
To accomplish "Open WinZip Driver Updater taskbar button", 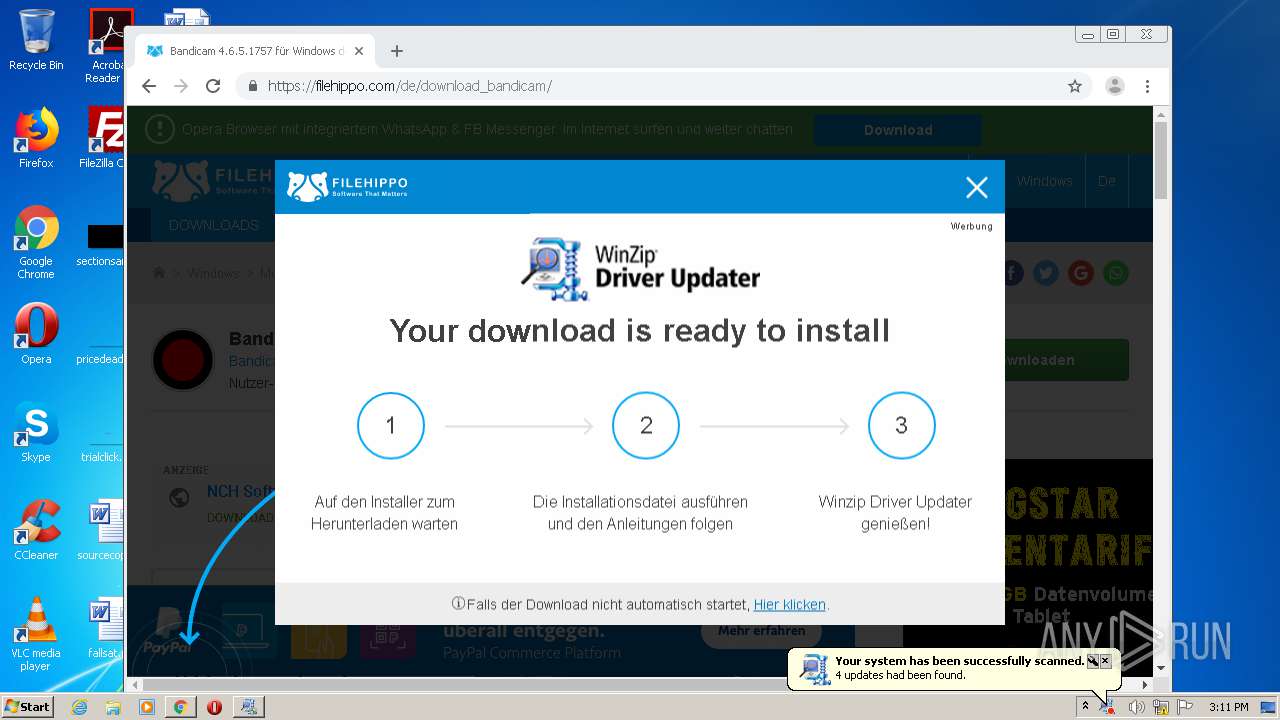I will coord(248,707).
